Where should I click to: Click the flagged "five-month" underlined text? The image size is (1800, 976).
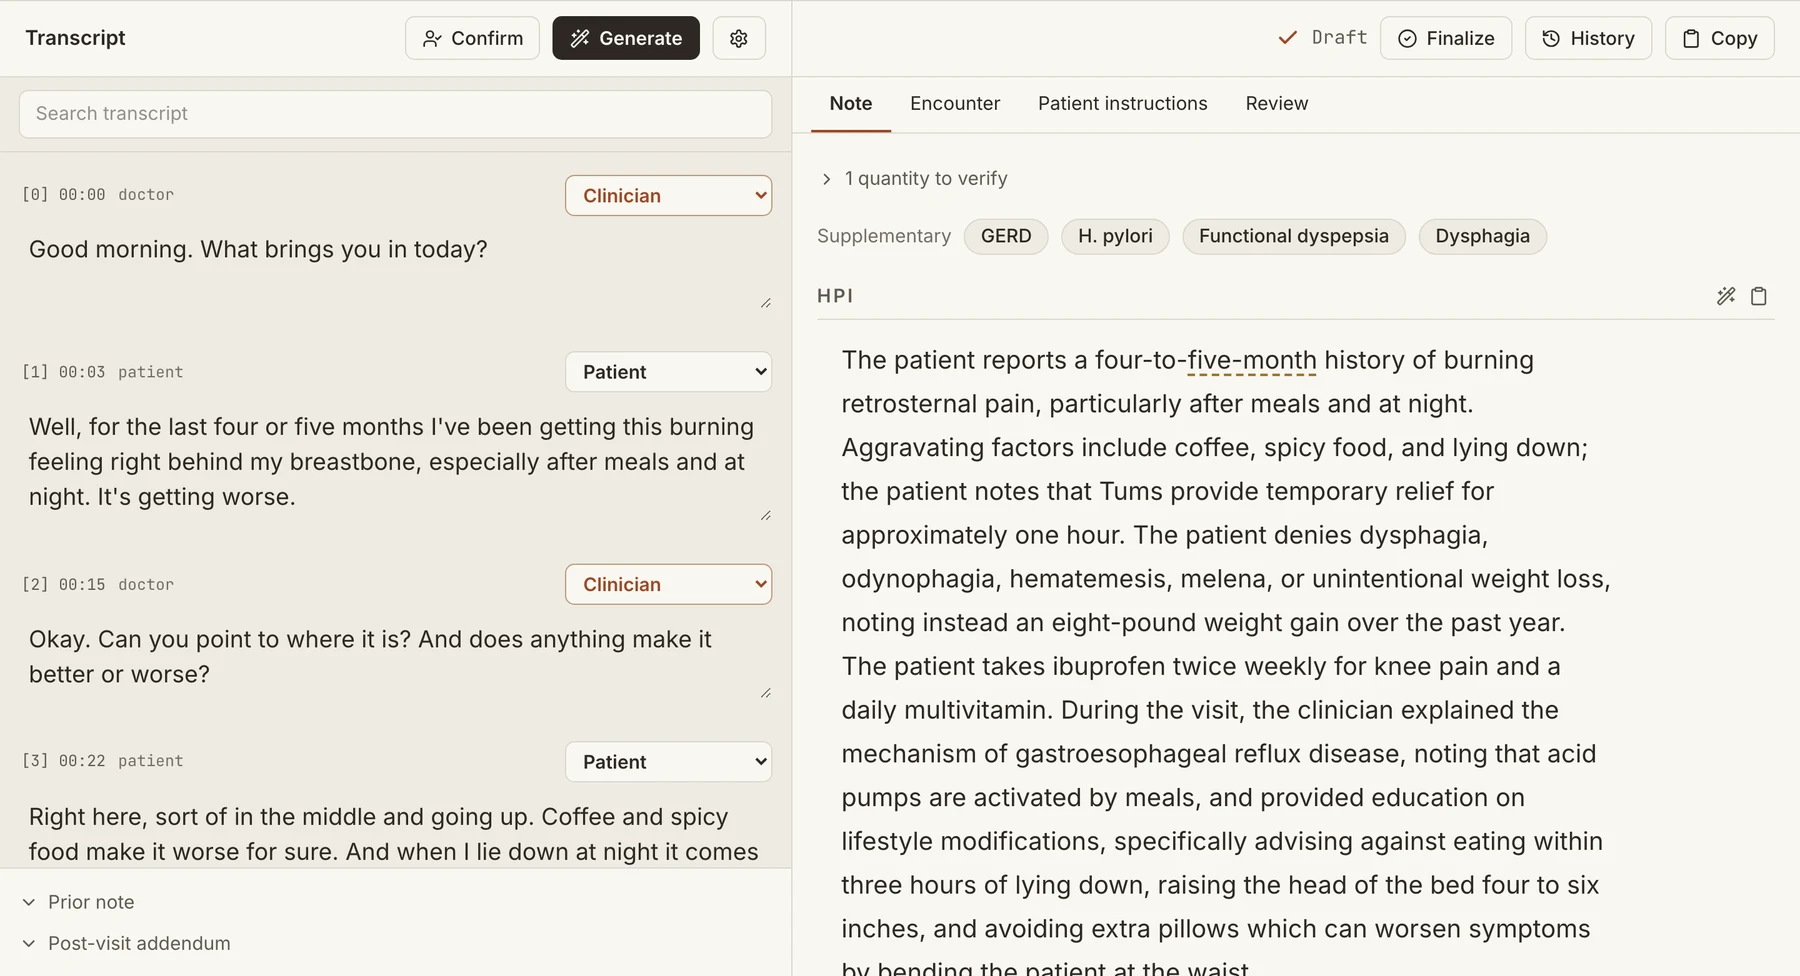(x=1252, y=360)
